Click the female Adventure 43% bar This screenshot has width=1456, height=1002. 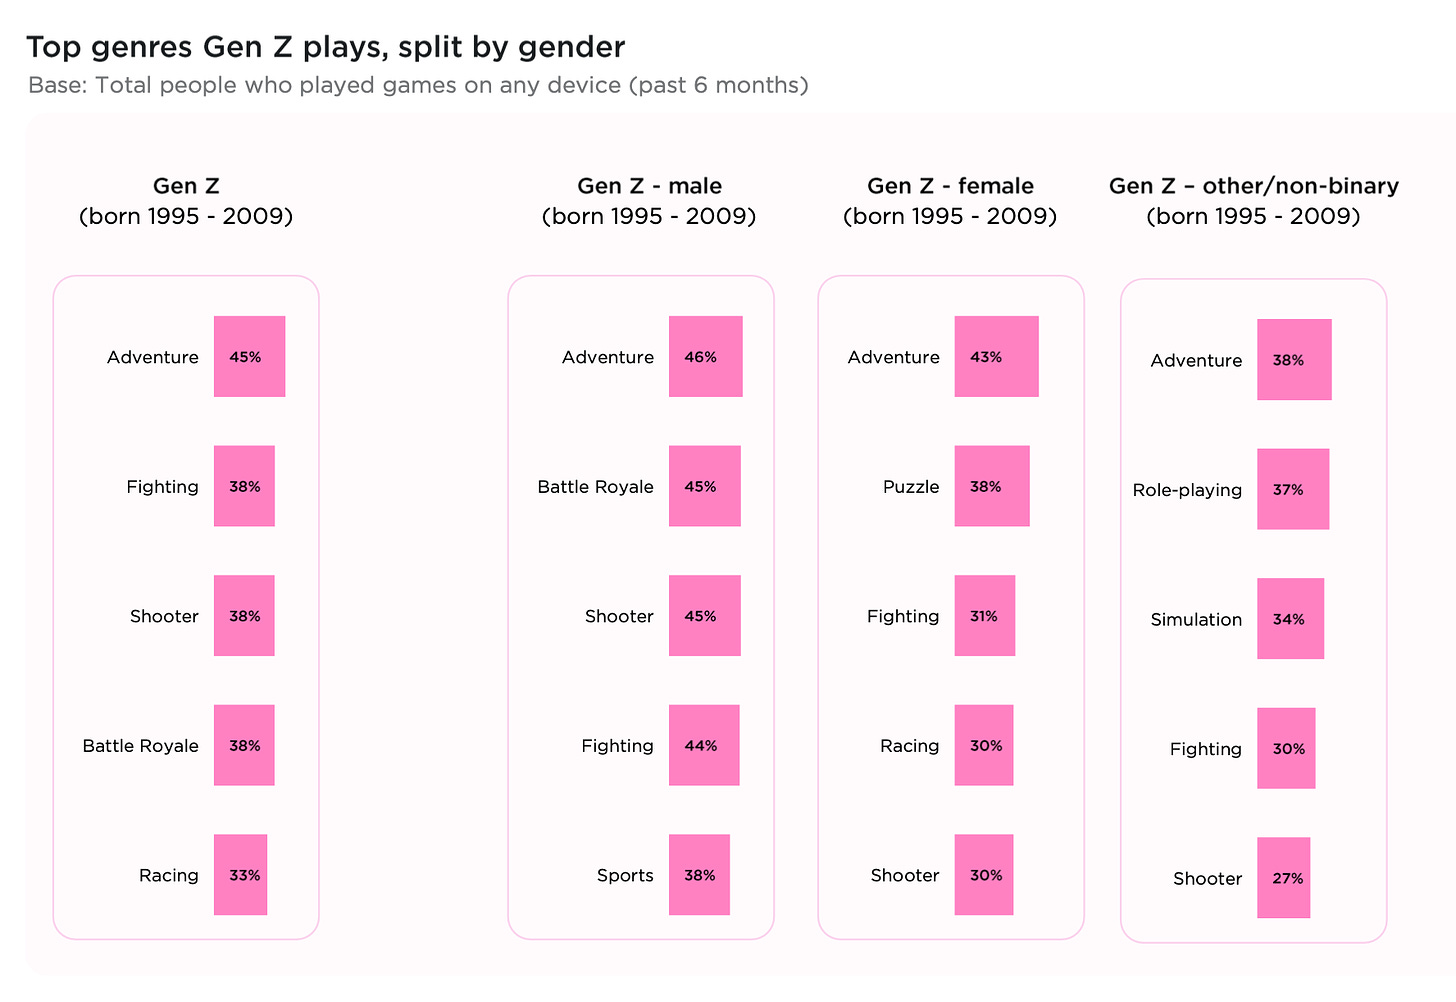click(996, 357)
